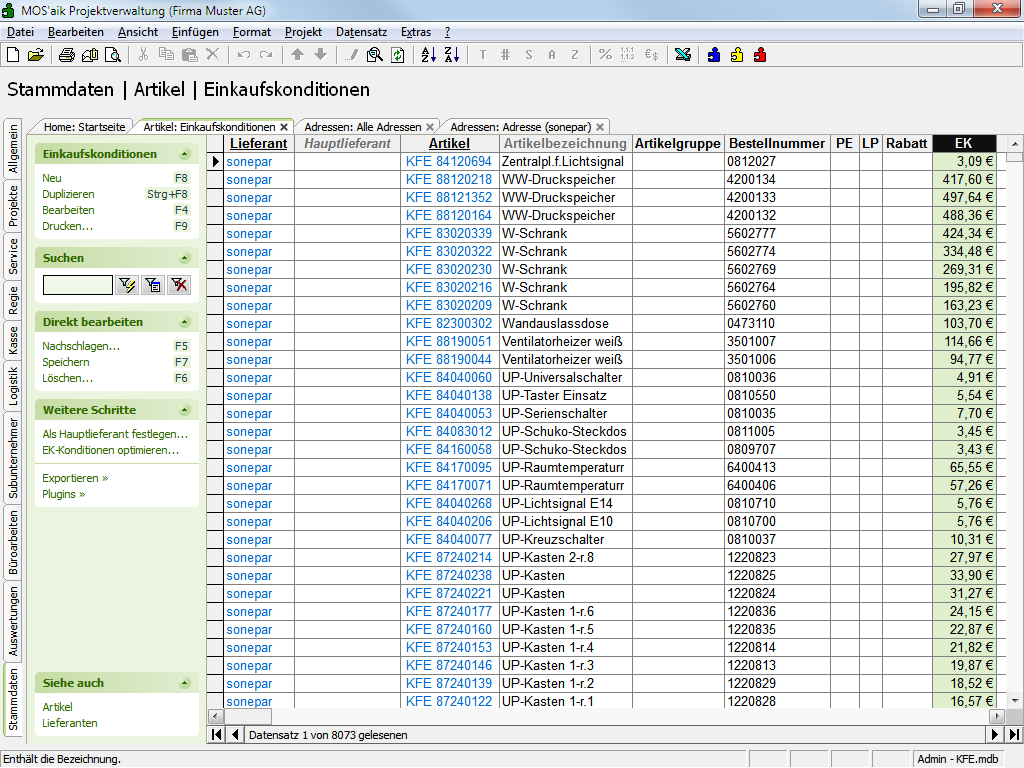Collapse the Siehe auch panel section
This screenshot has width=1024, height=768.
(x=184, y=684)
